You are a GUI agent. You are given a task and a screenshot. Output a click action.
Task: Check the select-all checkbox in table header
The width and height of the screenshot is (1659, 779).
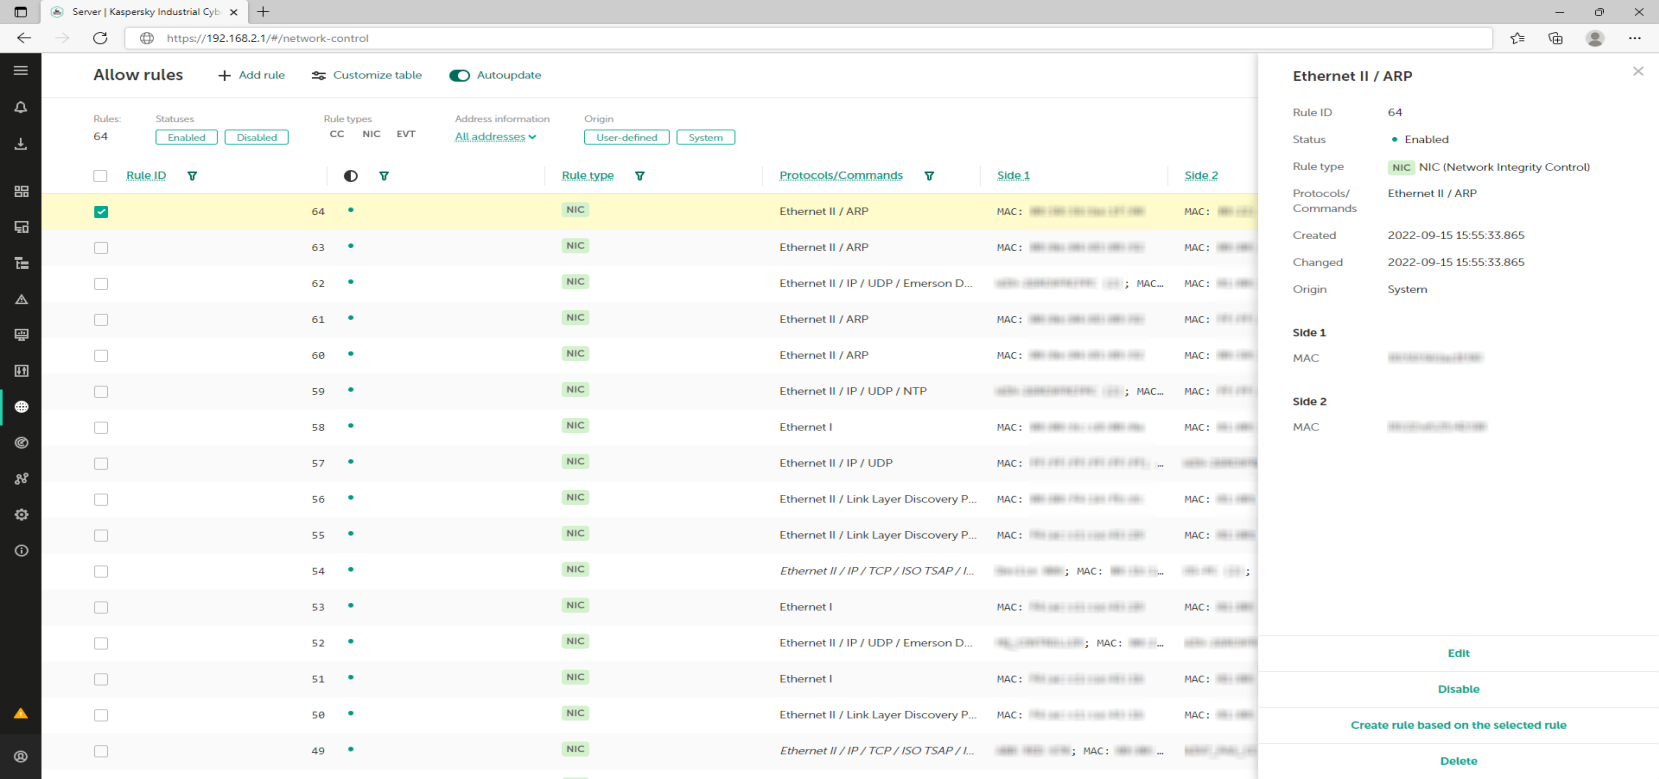(x=100, y=176)
